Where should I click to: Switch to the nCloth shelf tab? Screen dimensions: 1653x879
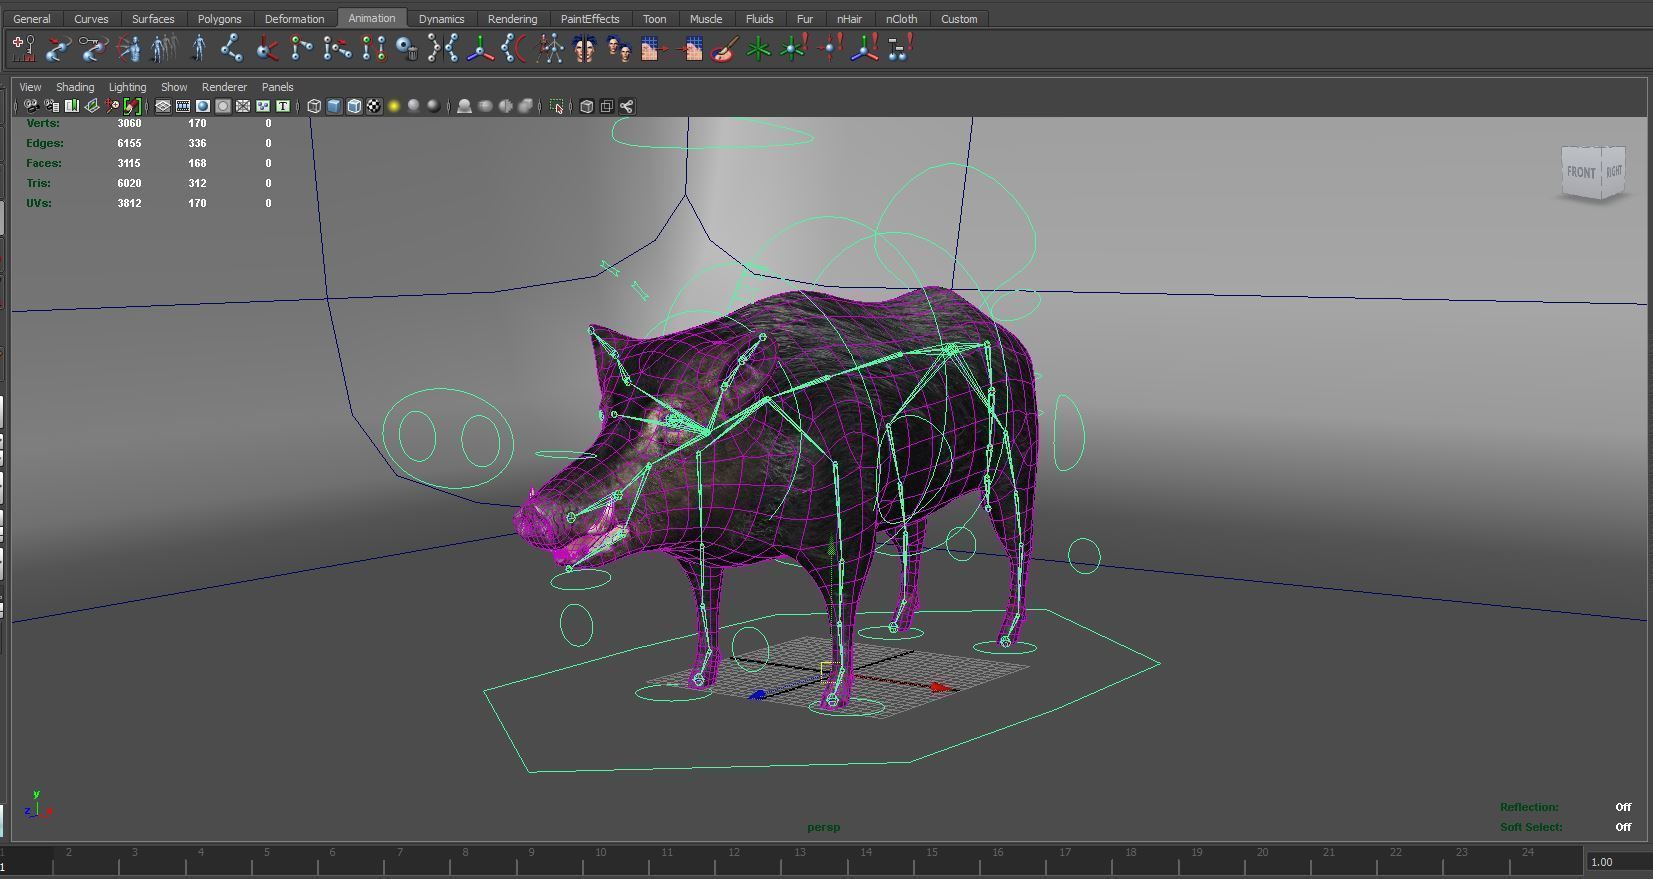(901, 19)
